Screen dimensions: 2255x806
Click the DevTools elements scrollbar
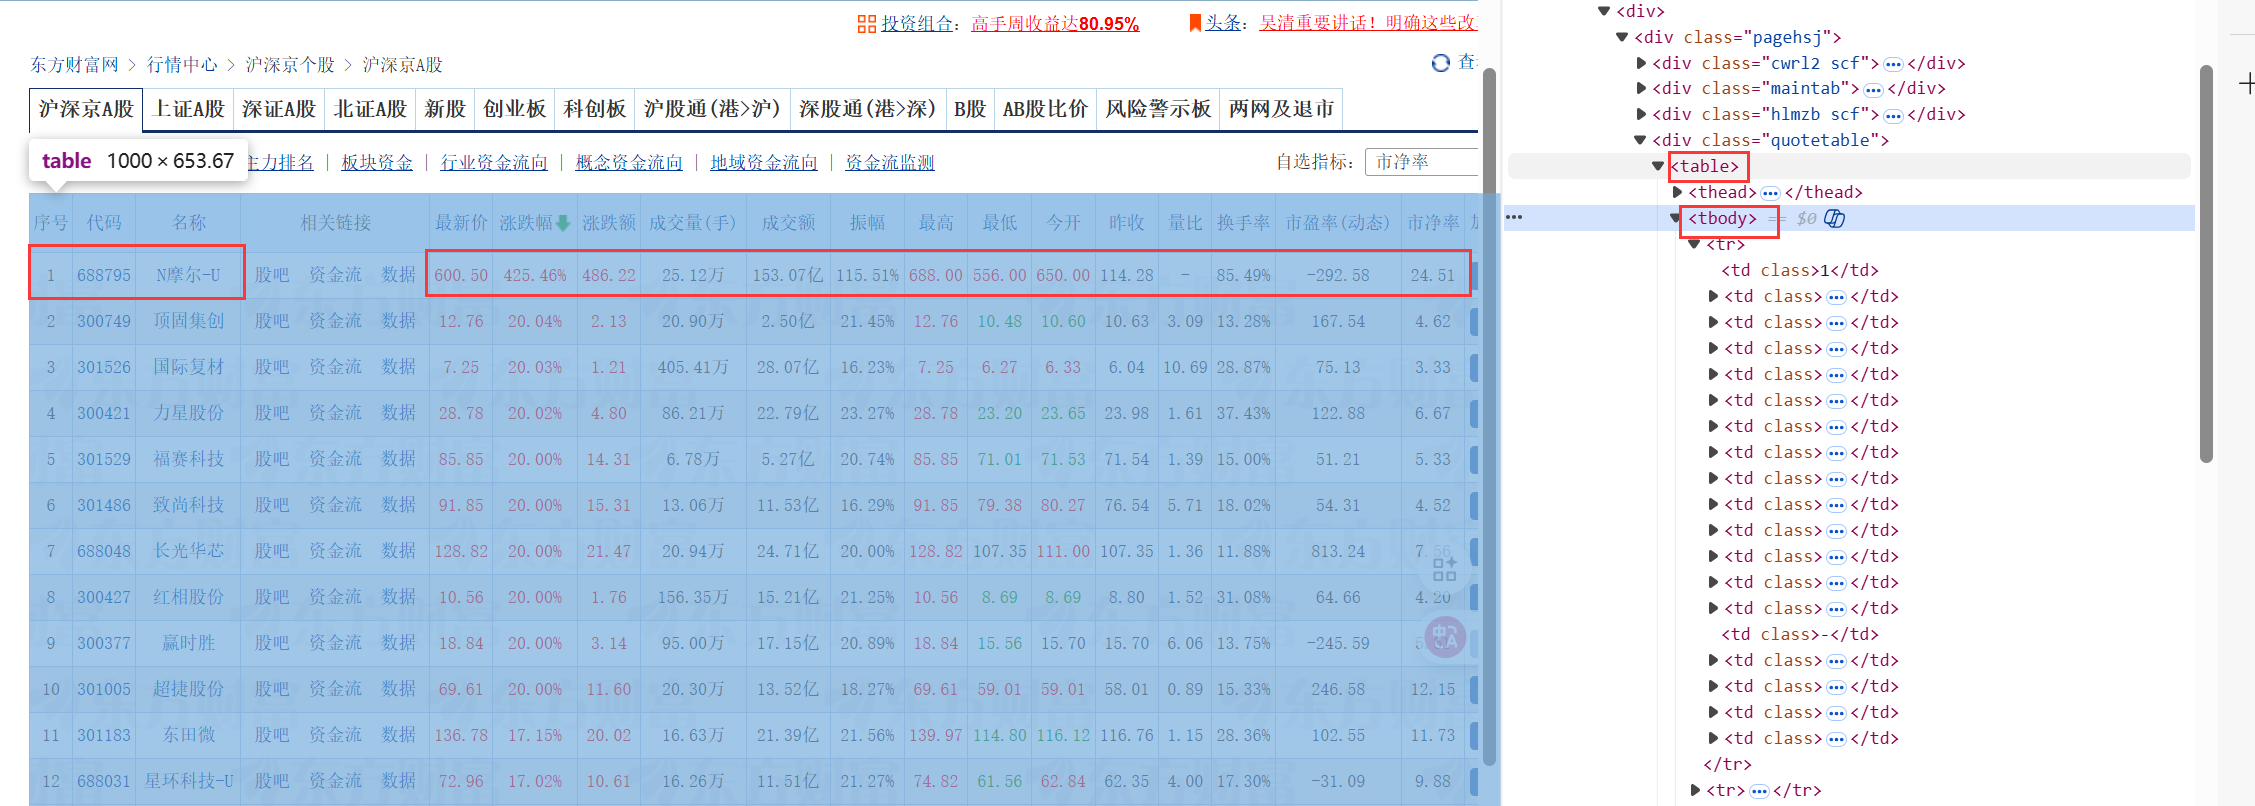[x=2206, y=263]
